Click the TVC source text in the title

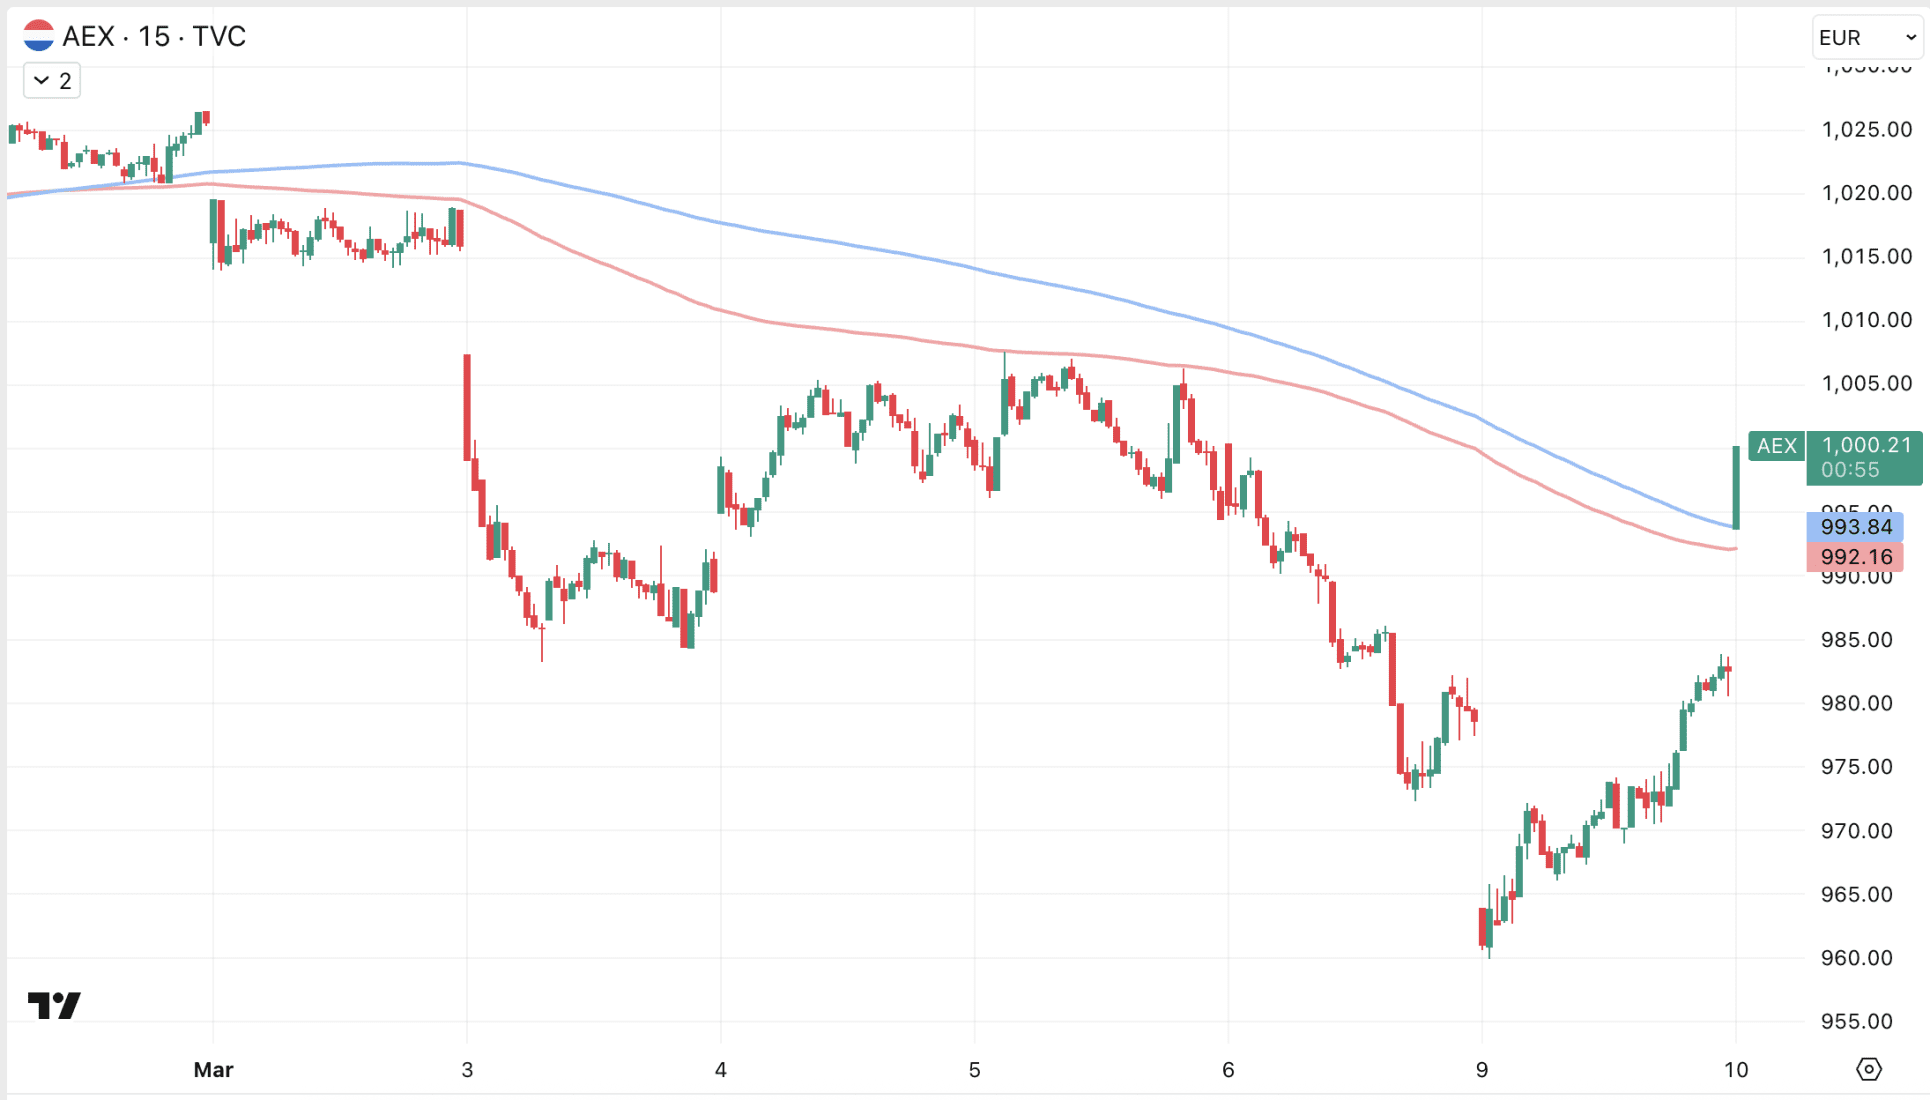[219, 36]
